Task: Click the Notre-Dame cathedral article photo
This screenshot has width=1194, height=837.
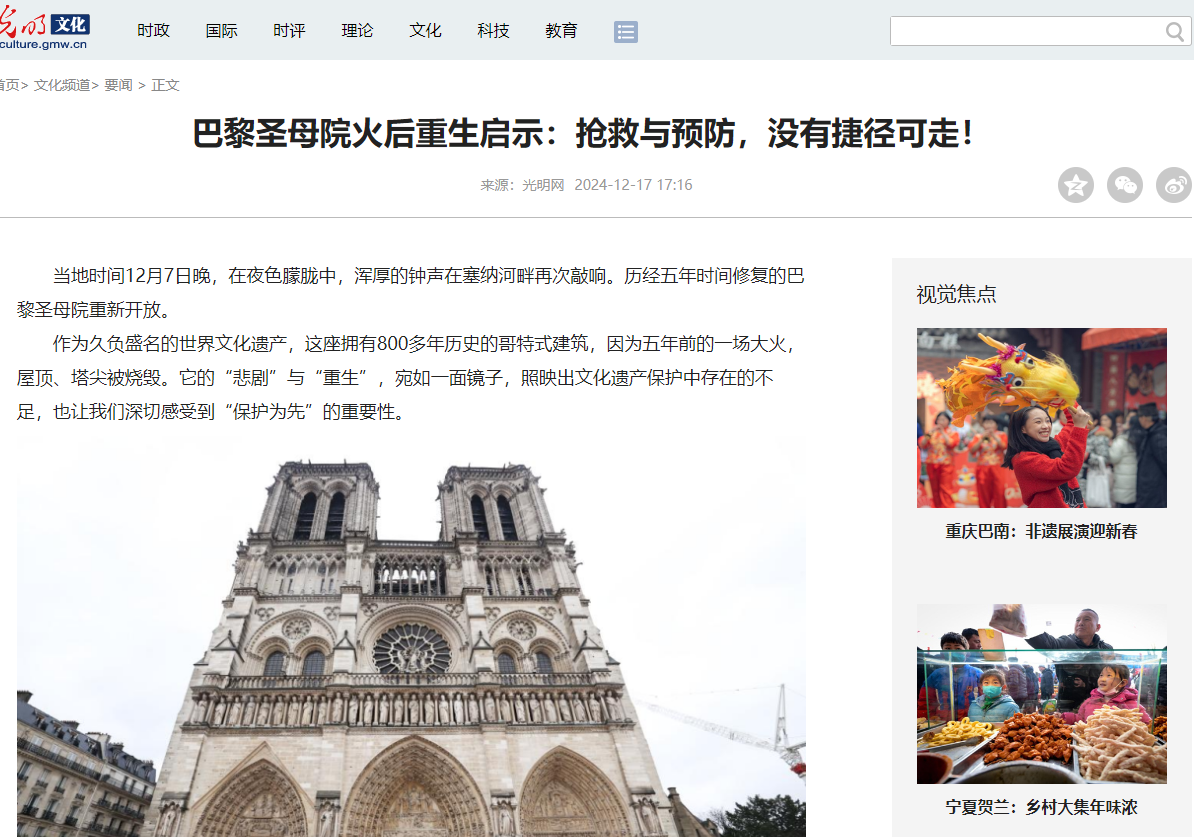Action: pyautogui.click(x=411, y=640)
